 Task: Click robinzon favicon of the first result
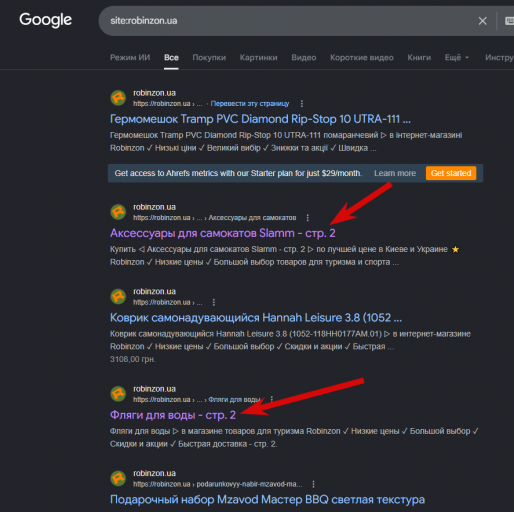click(x=118, y=98)
